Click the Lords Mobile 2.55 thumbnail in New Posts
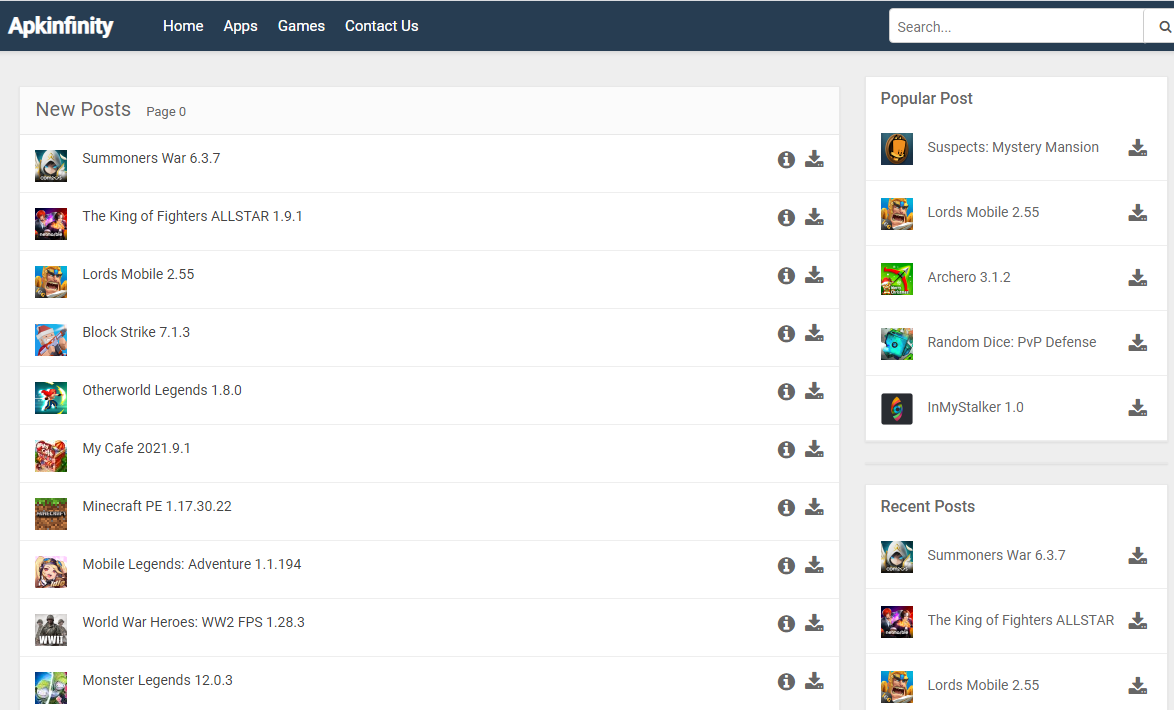 pos(51,282)
